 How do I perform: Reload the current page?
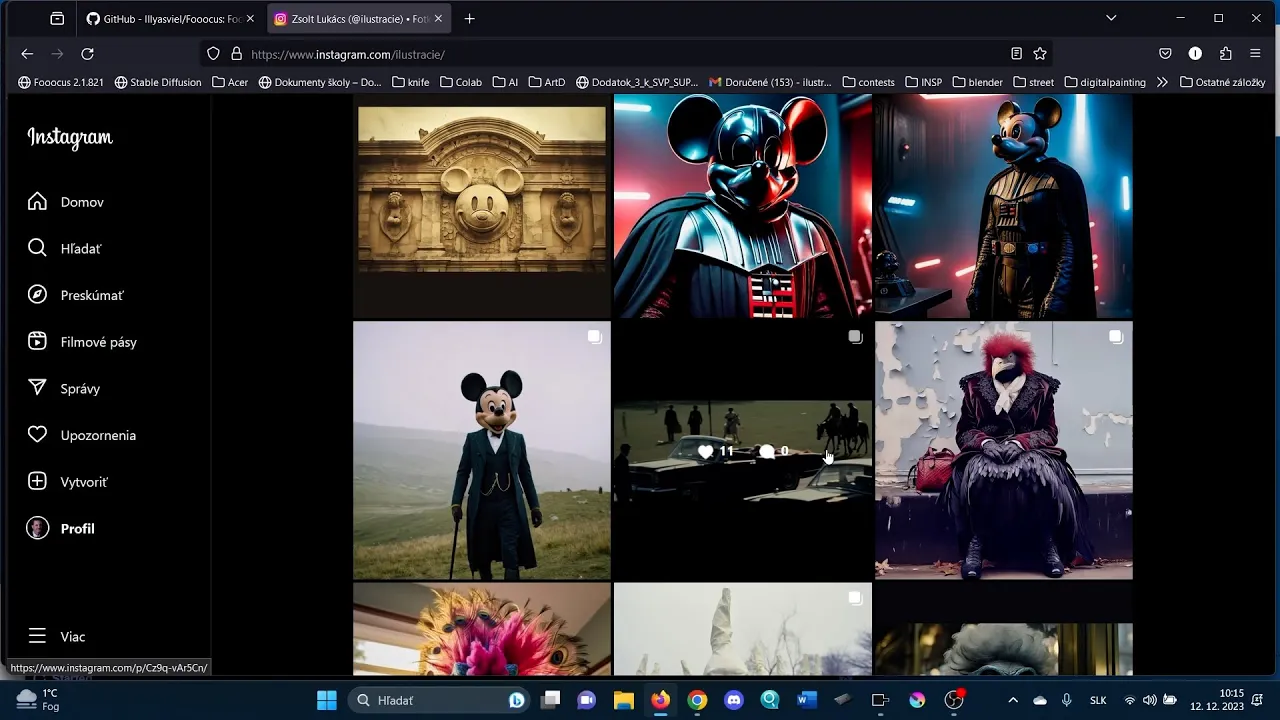pos(88,54)
